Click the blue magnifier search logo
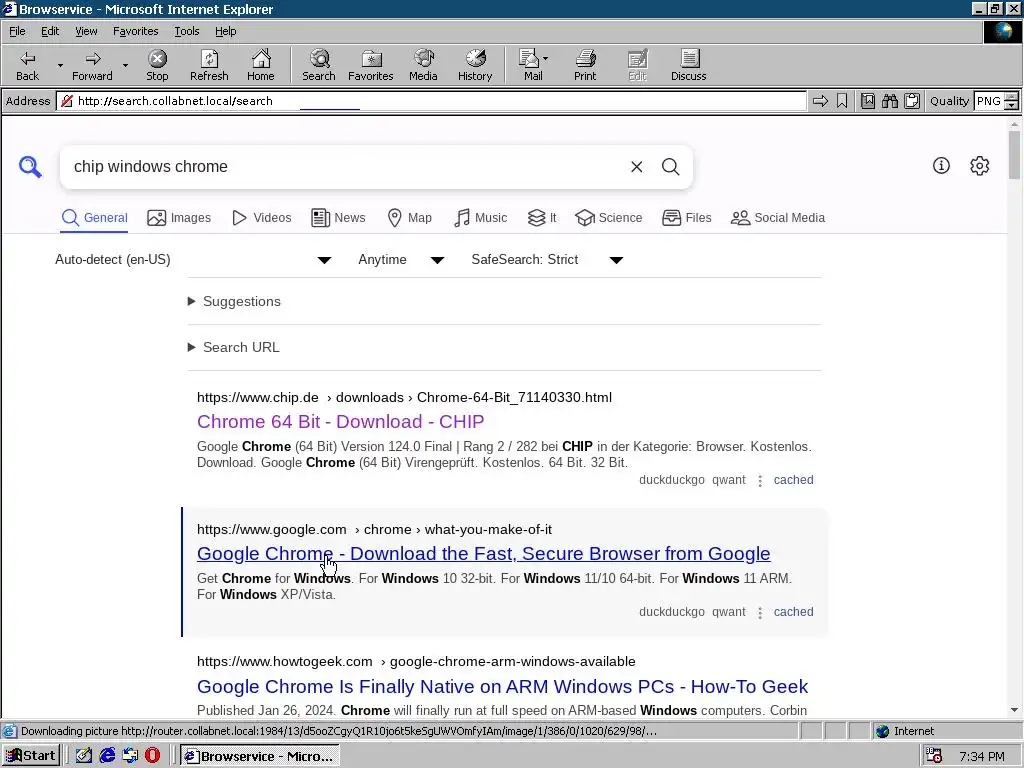This screenshot has height=768, width=1024. pyautogui.click(x=30, y=167)
